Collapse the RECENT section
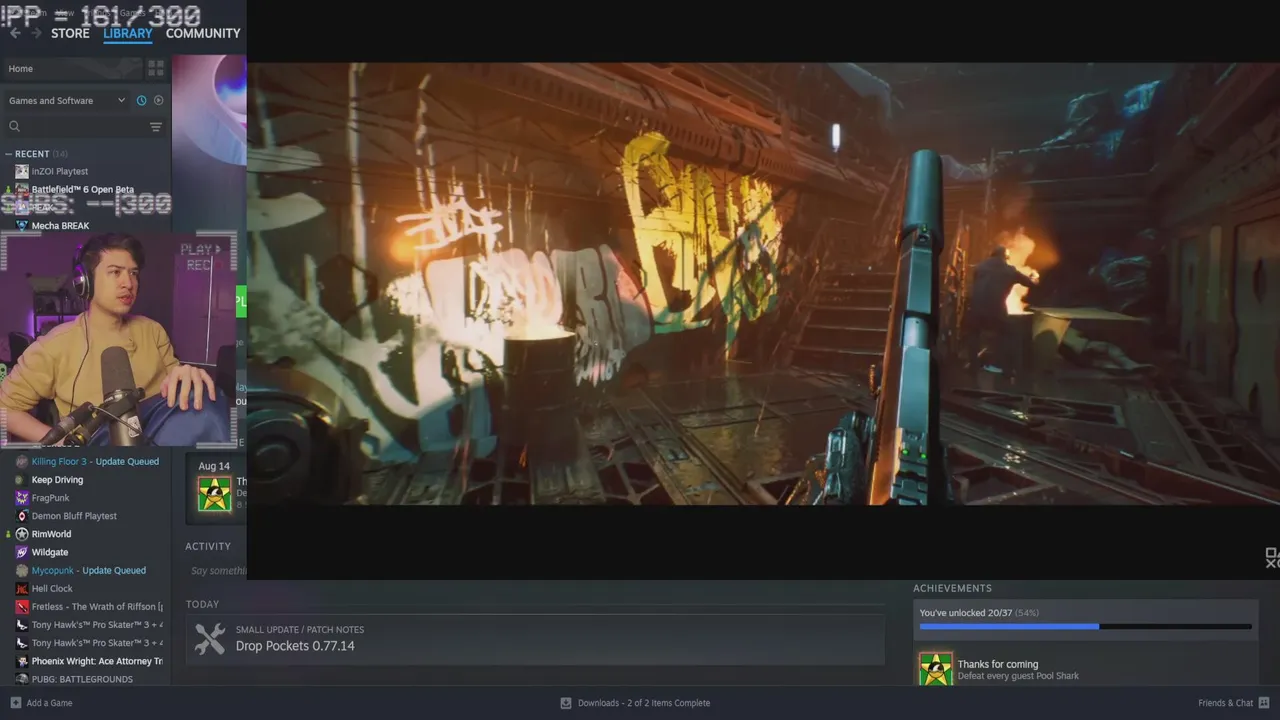The height and width of the screenshot is (720, 1280). (x=8, y=154)
